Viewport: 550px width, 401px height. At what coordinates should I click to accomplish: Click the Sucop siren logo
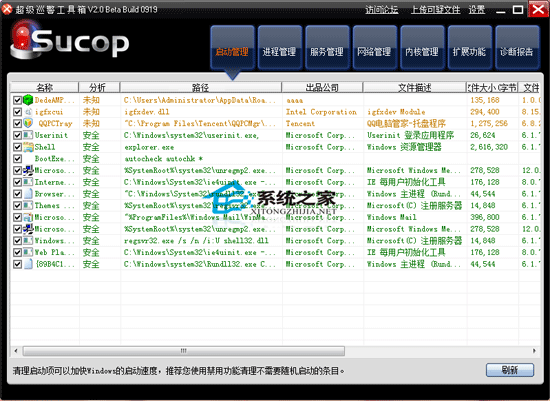click(22, 39)
